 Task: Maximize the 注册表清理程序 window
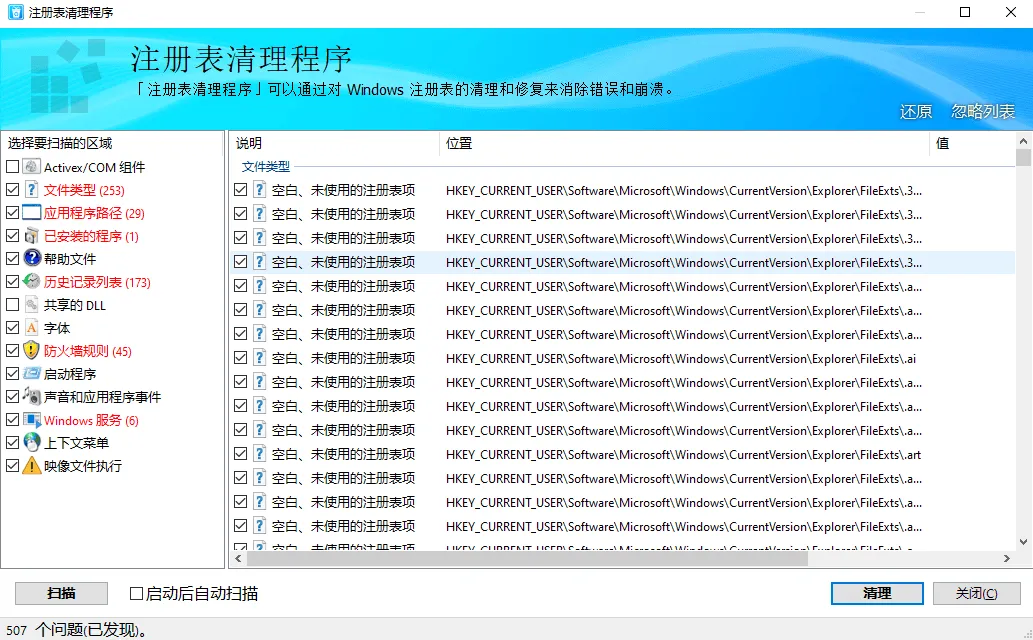pyautogui.click(x=965, y=12)
